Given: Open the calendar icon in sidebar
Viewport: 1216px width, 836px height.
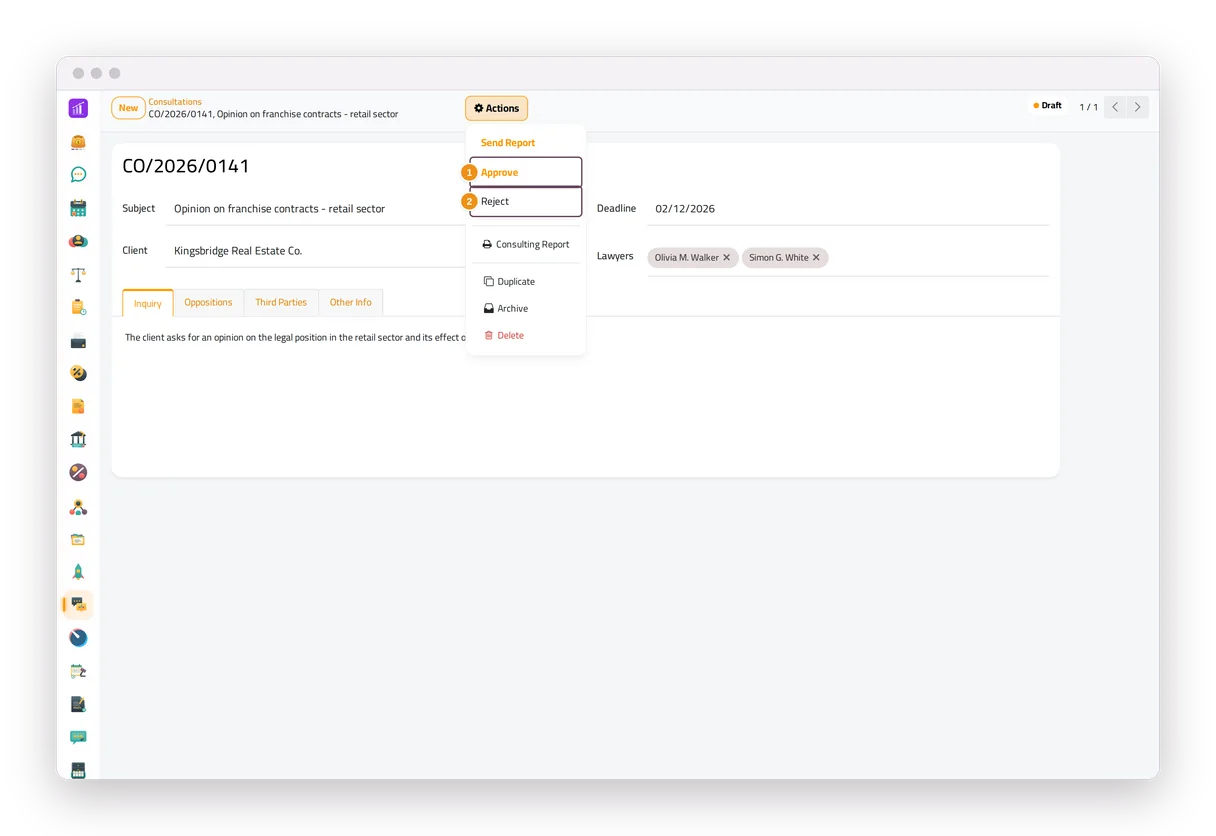Looking at the screenshot, I should 78,208.
